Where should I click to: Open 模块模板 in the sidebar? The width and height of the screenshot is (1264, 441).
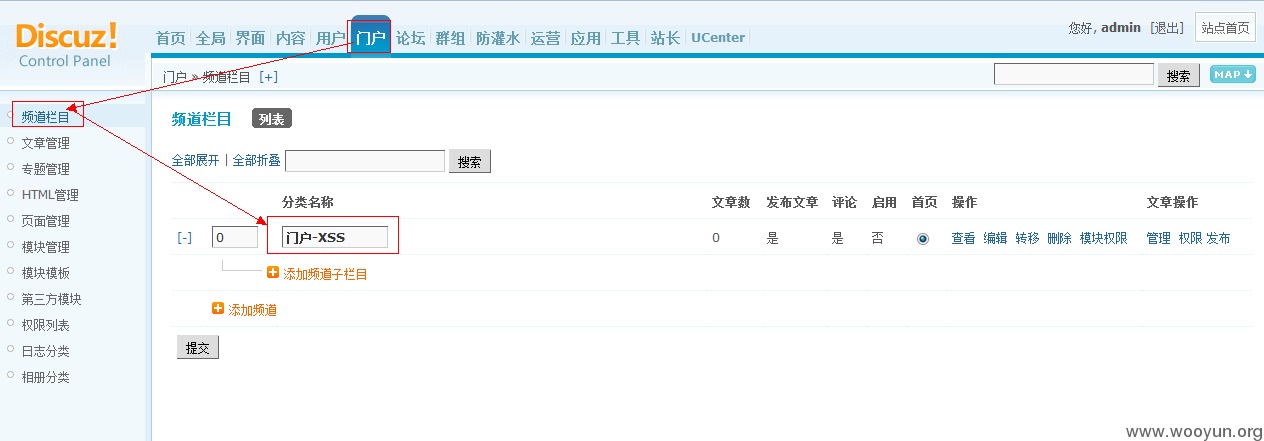pos(46,273)
